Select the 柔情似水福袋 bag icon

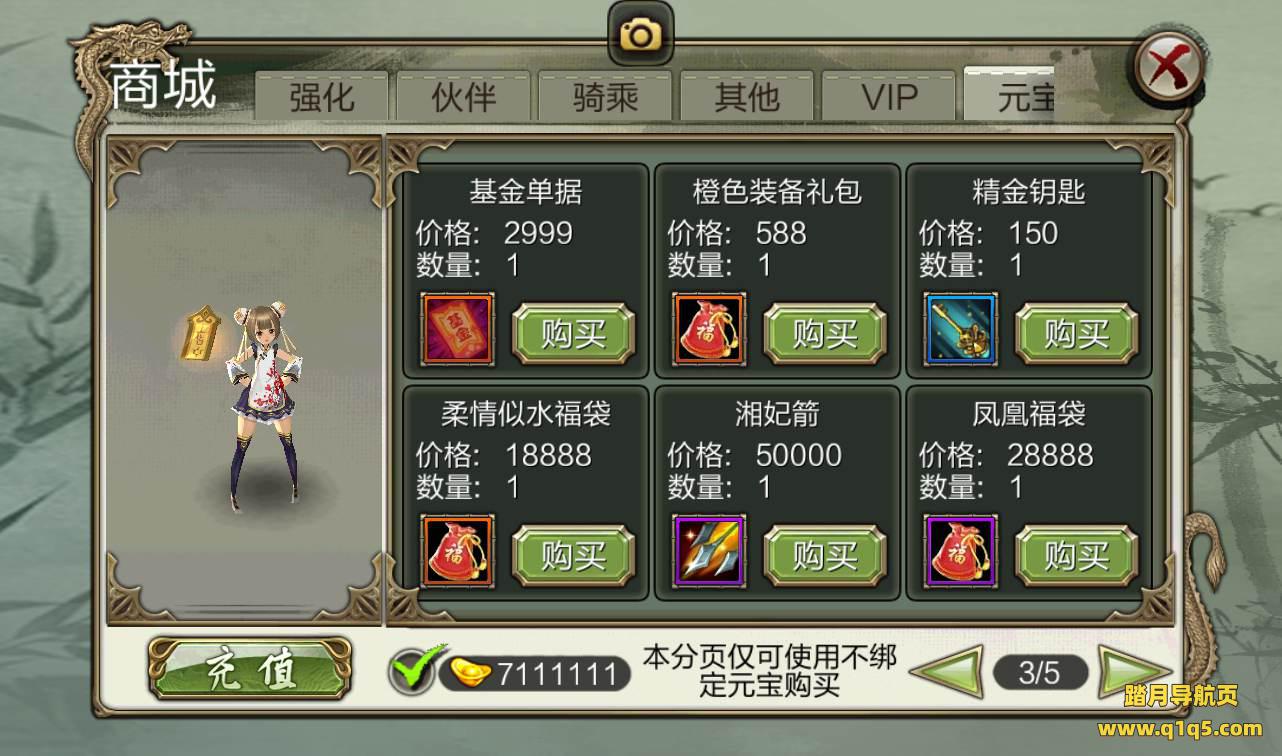point(458,550)
